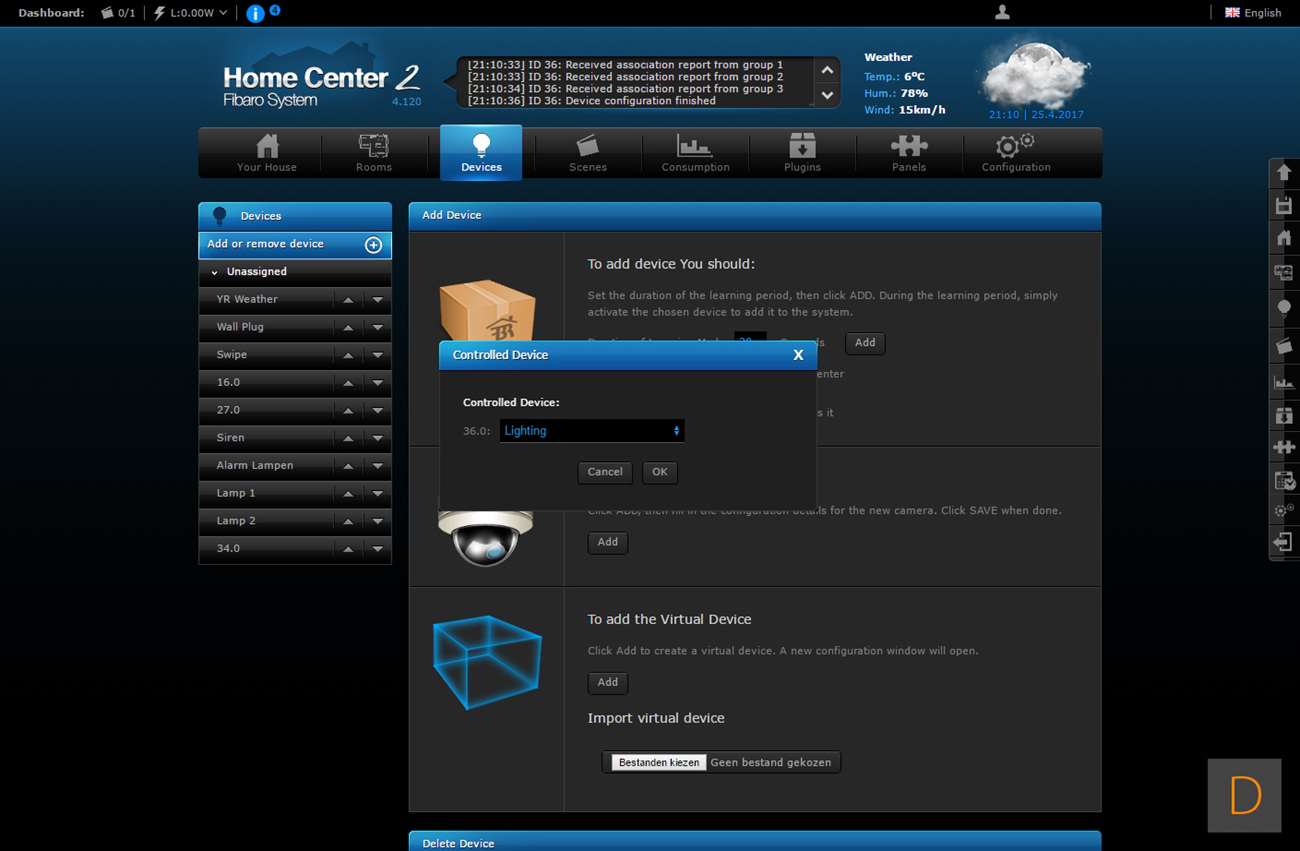Viewport: 1300px width, 851px height.
Task: Move Alarm Lampen down
Action: [377, 466]
